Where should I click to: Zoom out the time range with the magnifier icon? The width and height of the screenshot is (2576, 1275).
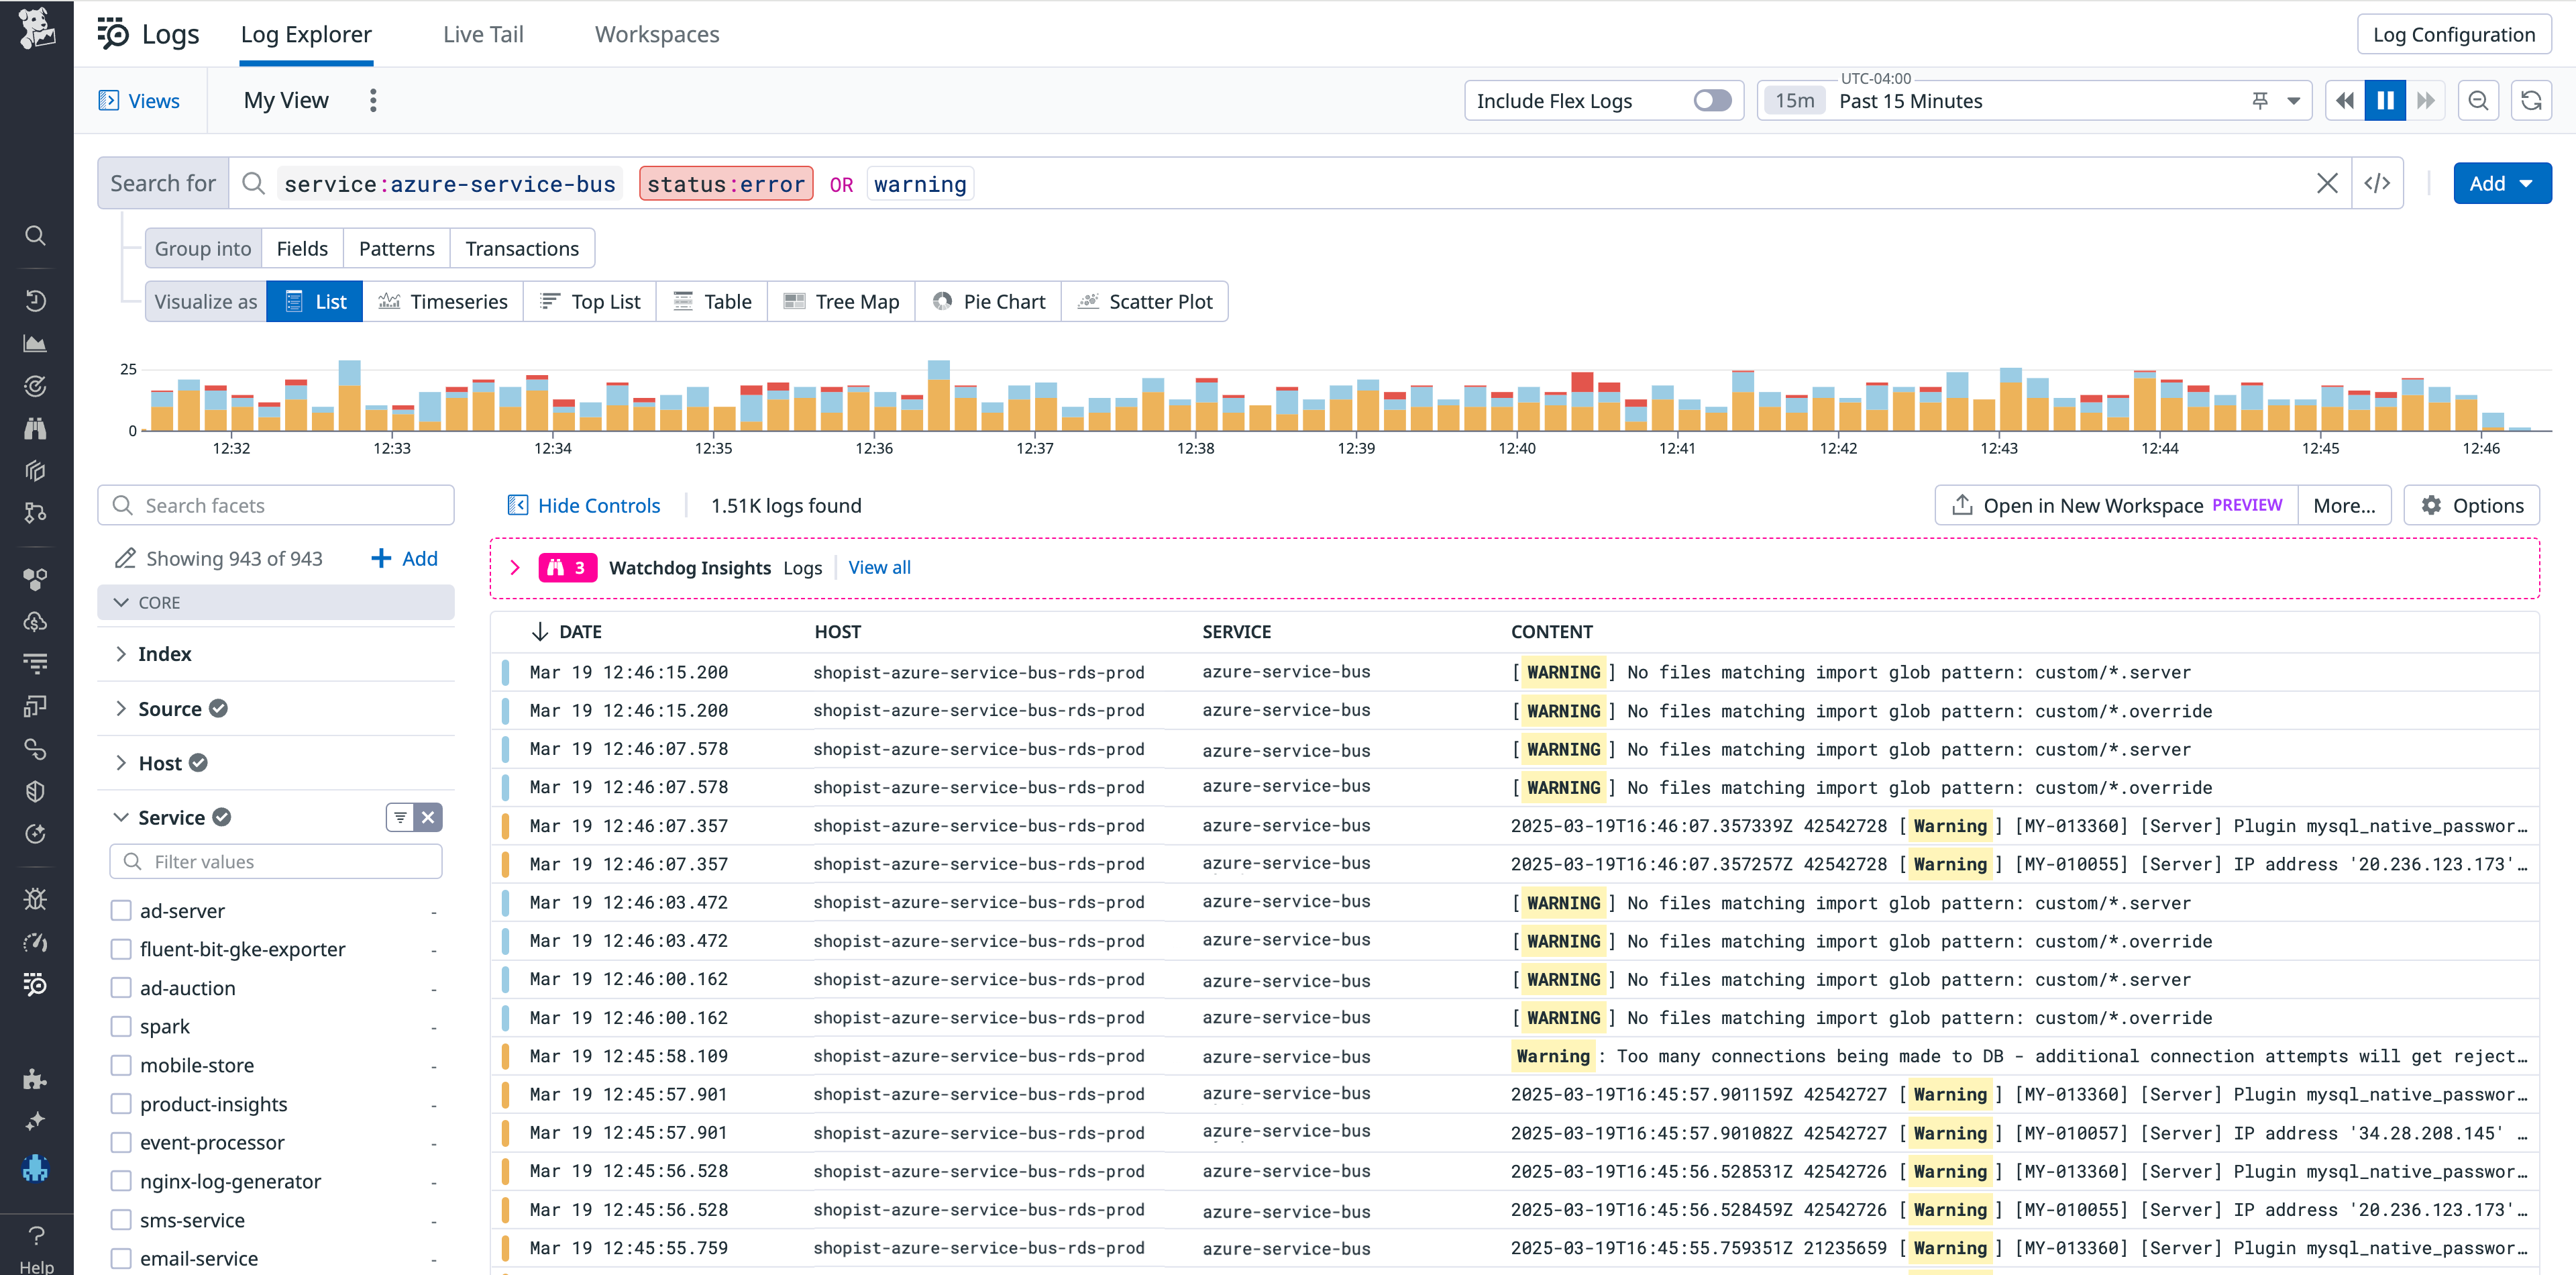(2478, 100)
